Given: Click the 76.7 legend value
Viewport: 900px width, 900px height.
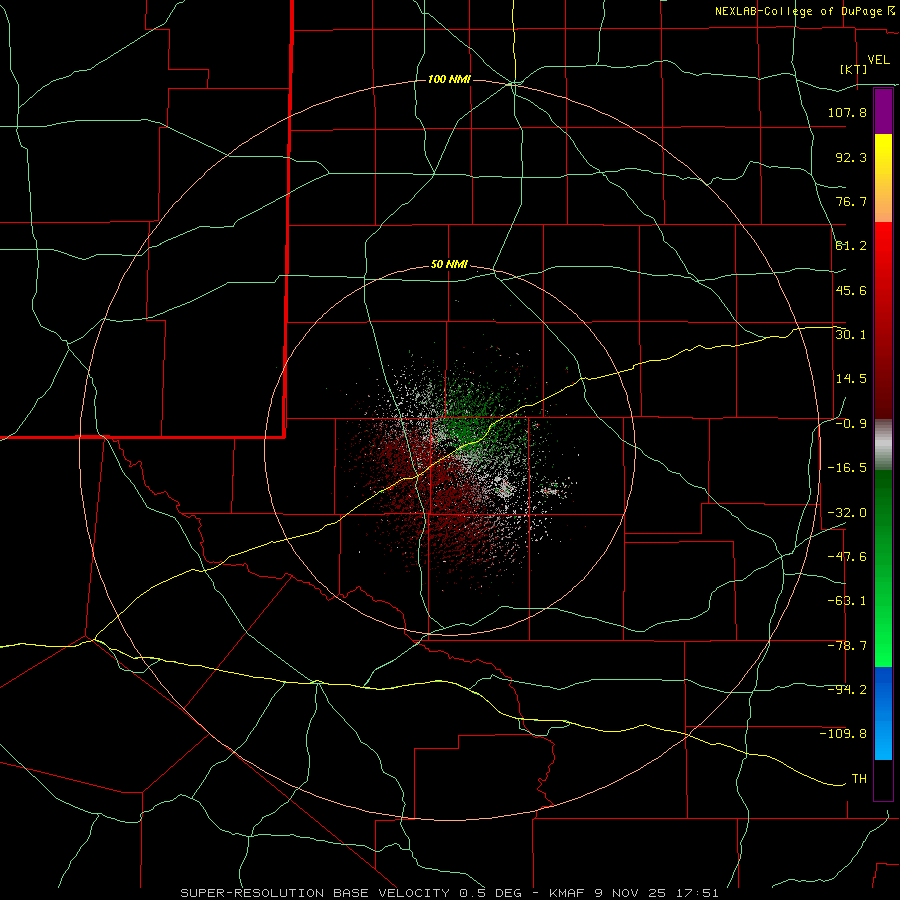Looking at the screenshot, I should click(x=851, y=201).
